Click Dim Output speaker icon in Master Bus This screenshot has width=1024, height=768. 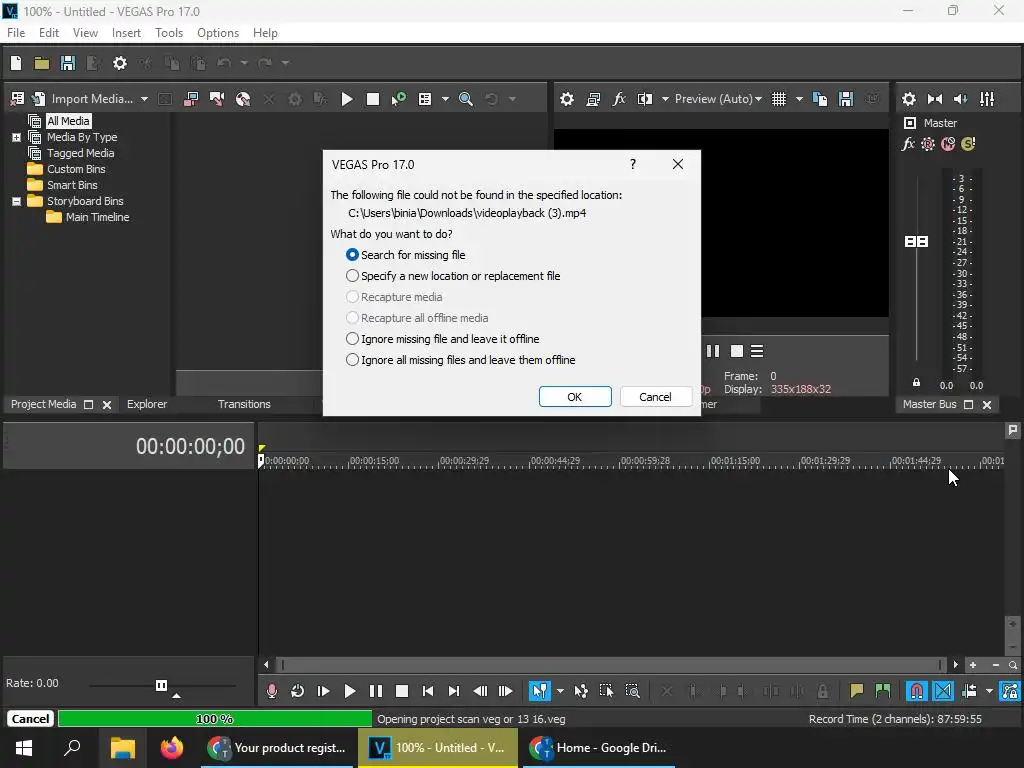click(x=961, y=99)
